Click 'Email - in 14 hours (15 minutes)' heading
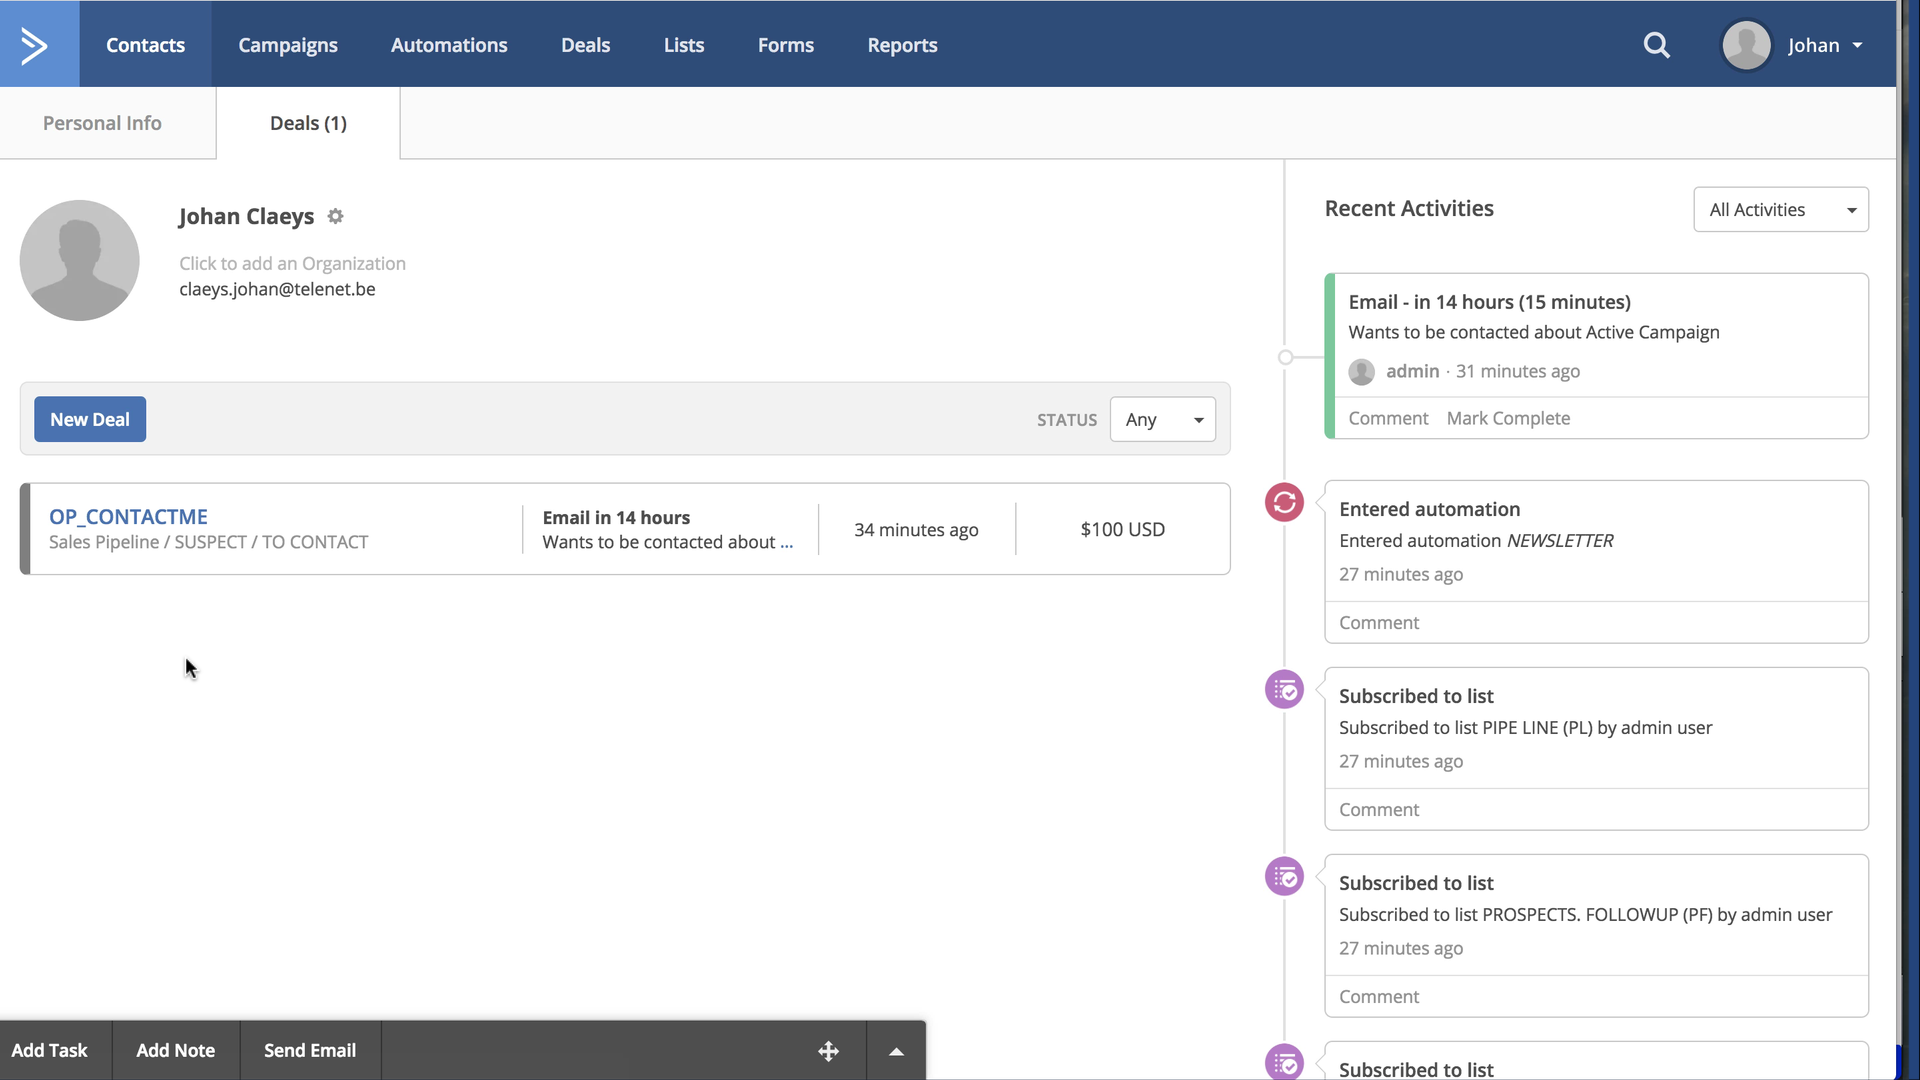Image resolution: width=1920 pixels, height=1080 pixels. (x=1489, y=302)
